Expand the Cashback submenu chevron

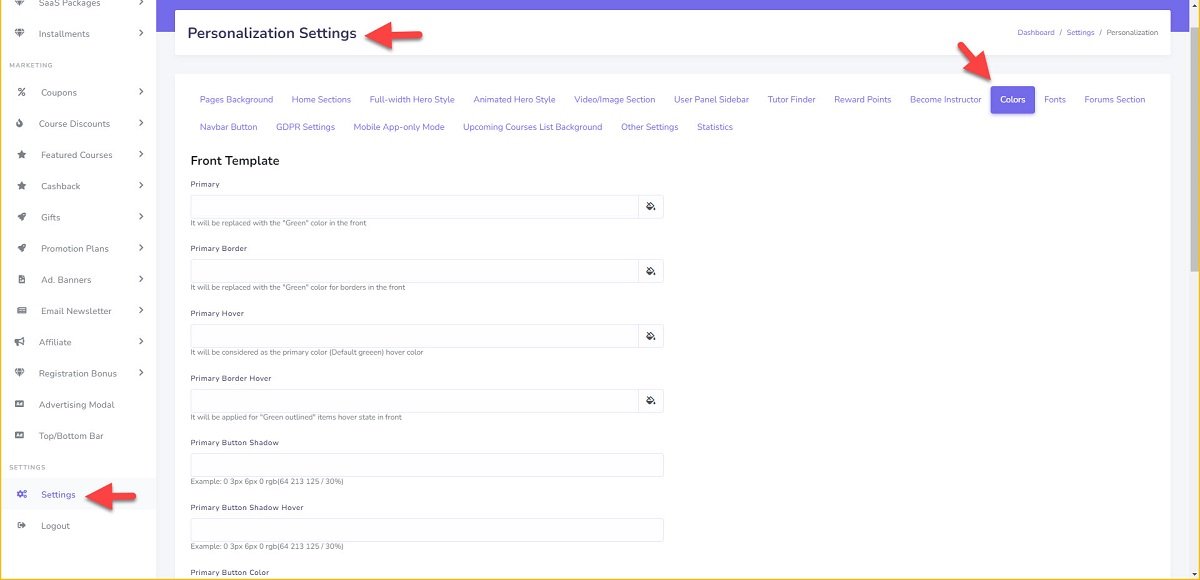coord(141,185)
